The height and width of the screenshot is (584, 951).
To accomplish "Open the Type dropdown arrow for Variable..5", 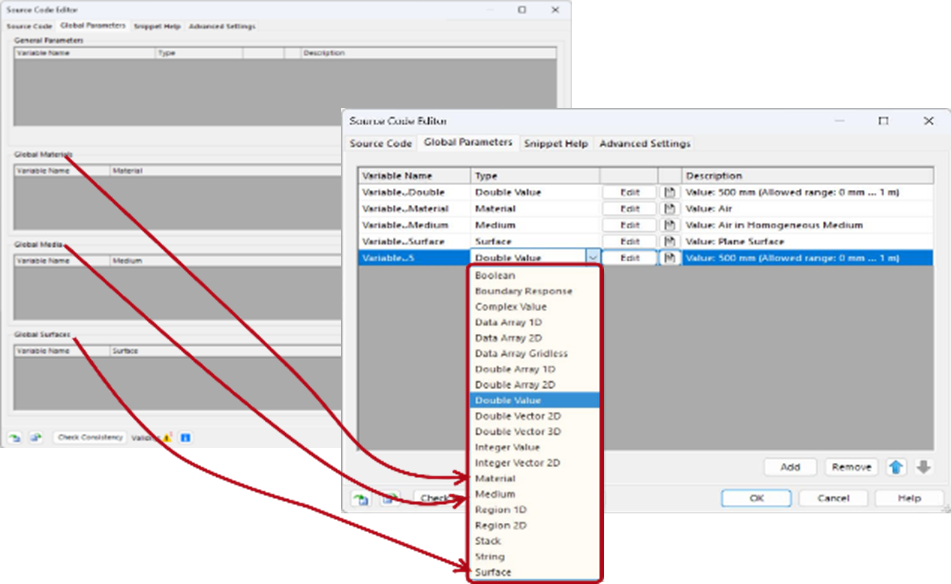I will click(593, 258).
